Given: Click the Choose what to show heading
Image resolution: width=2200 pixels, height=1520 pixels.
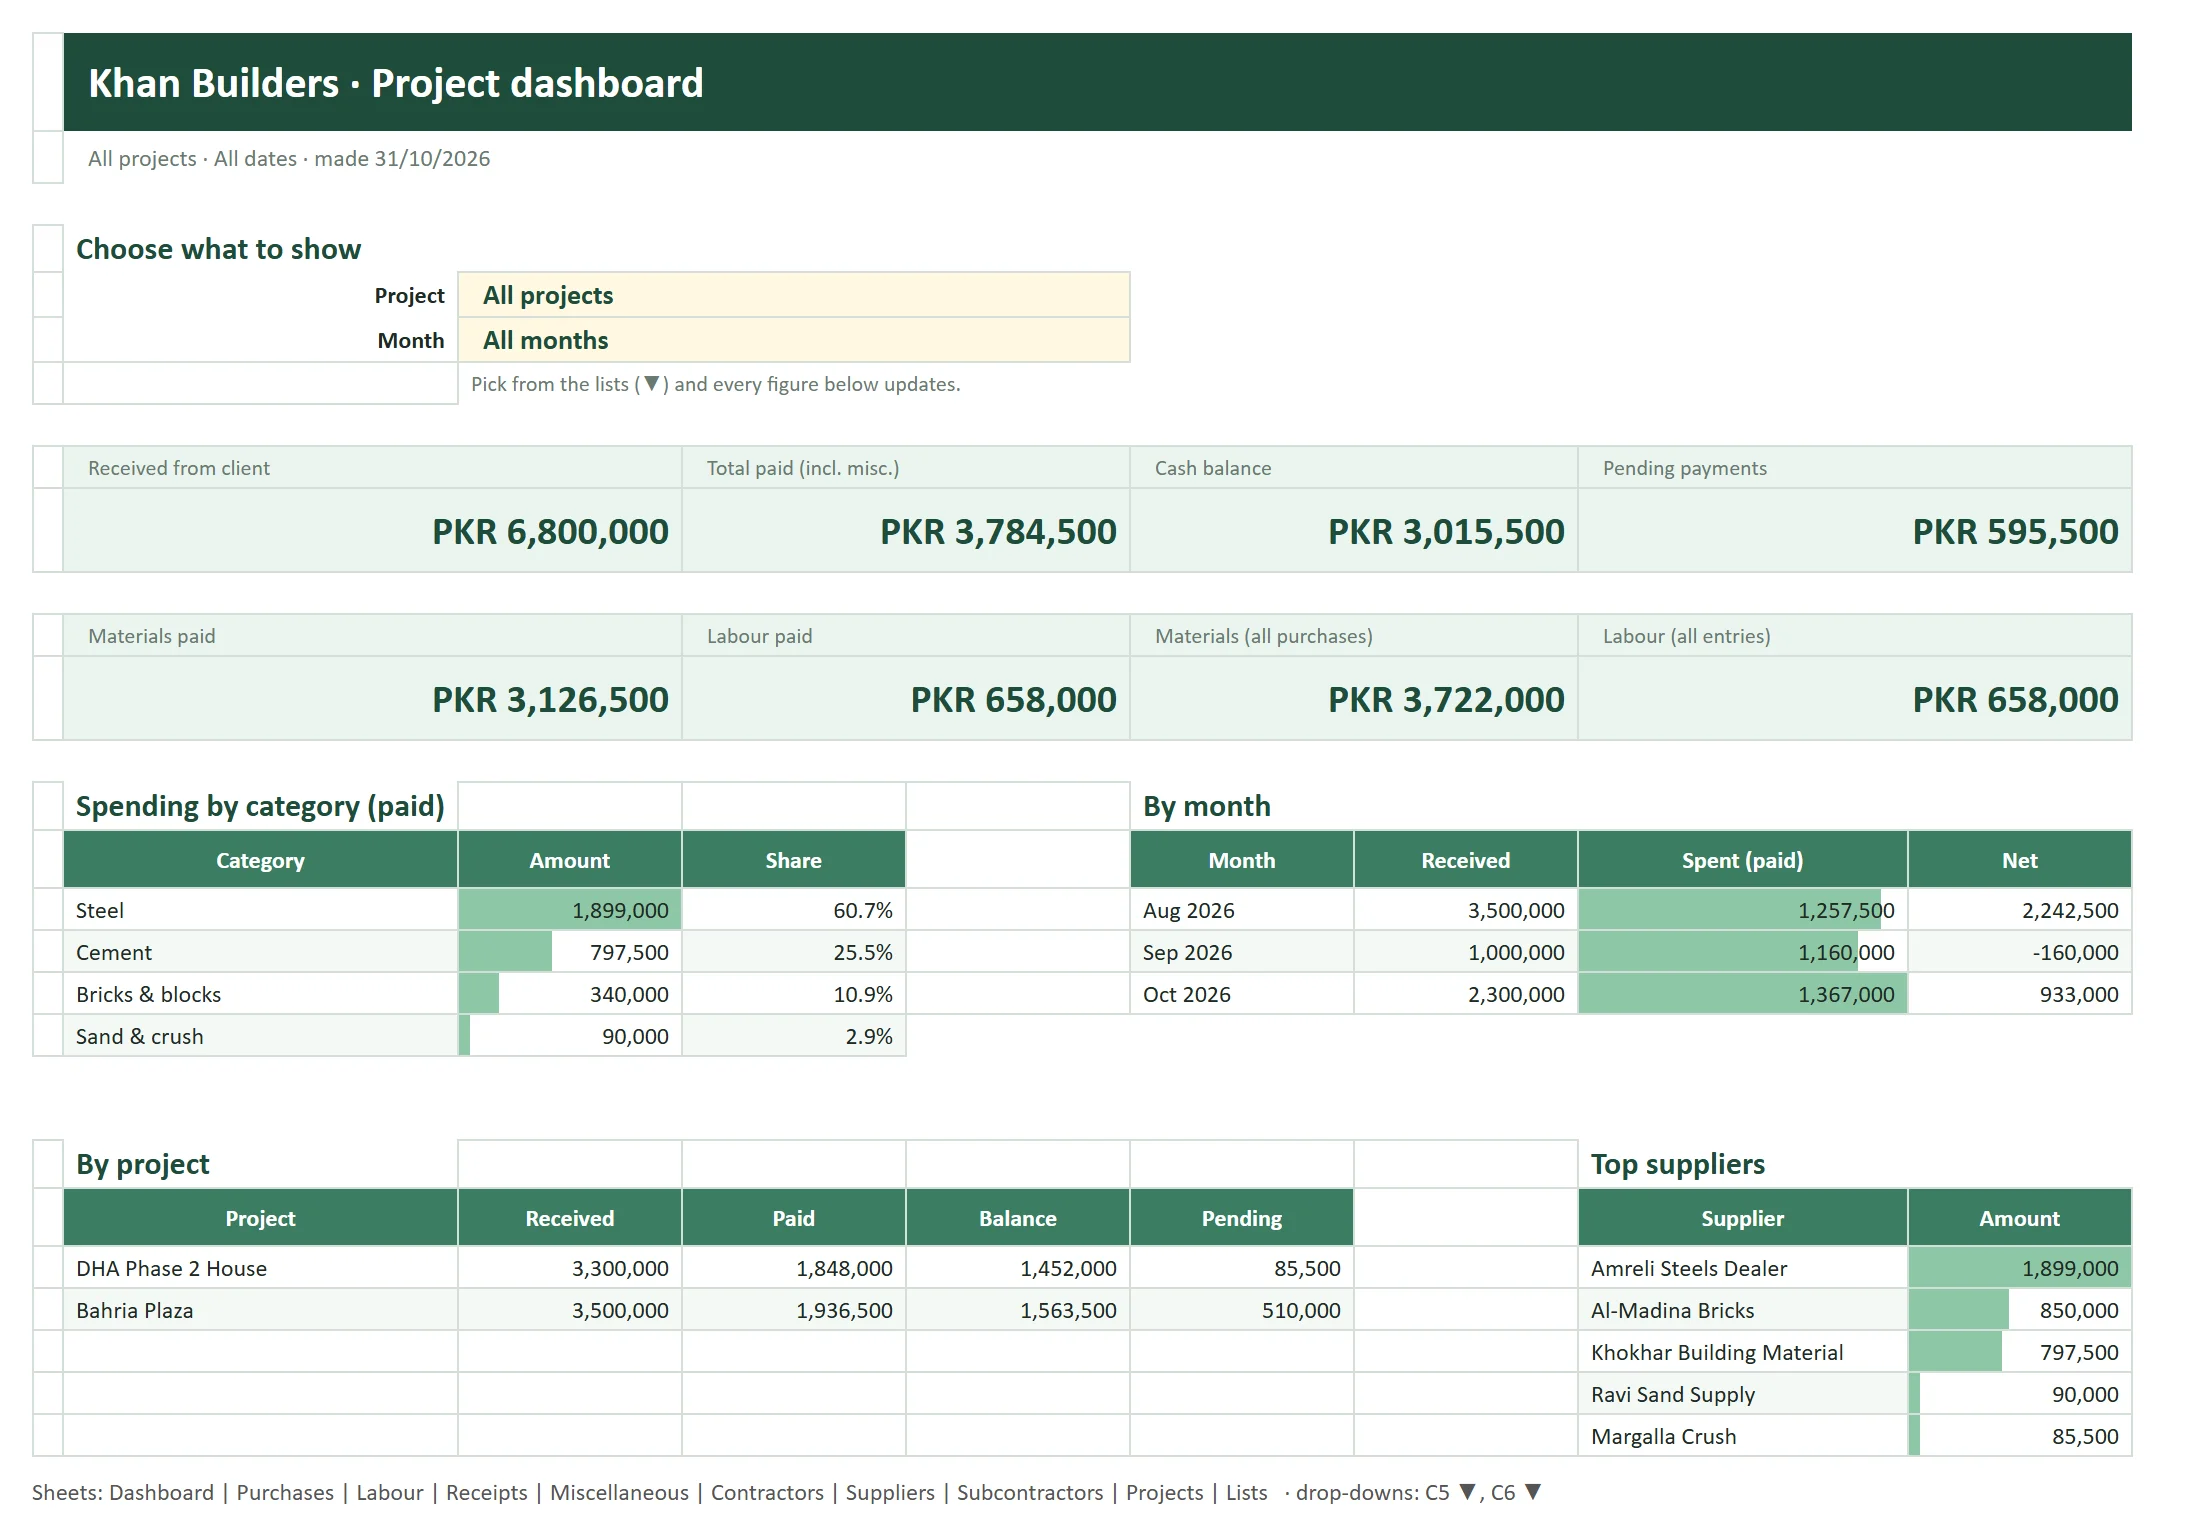Looking at the screenshot, I should (218, 249).
